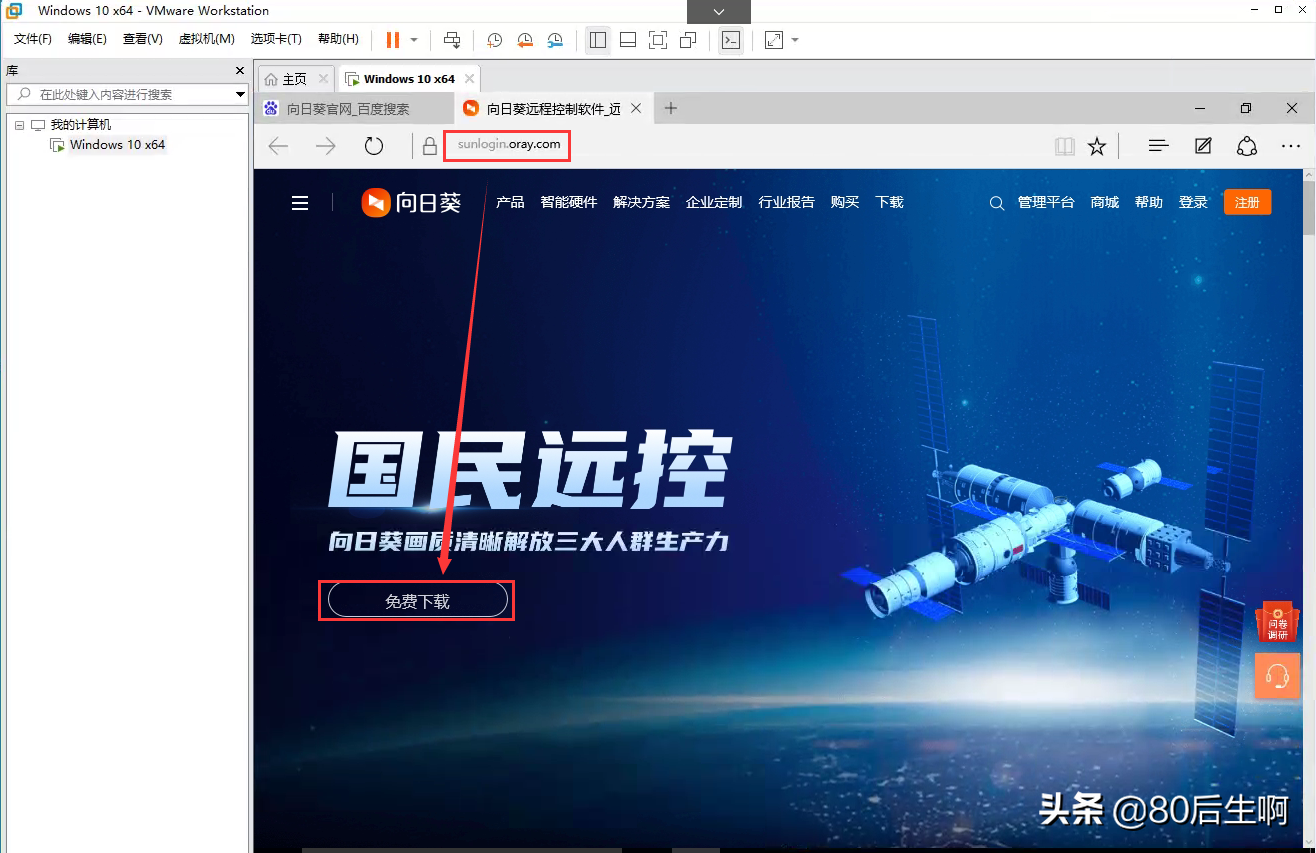Enter full screen mode

click(x=658, y=40)
